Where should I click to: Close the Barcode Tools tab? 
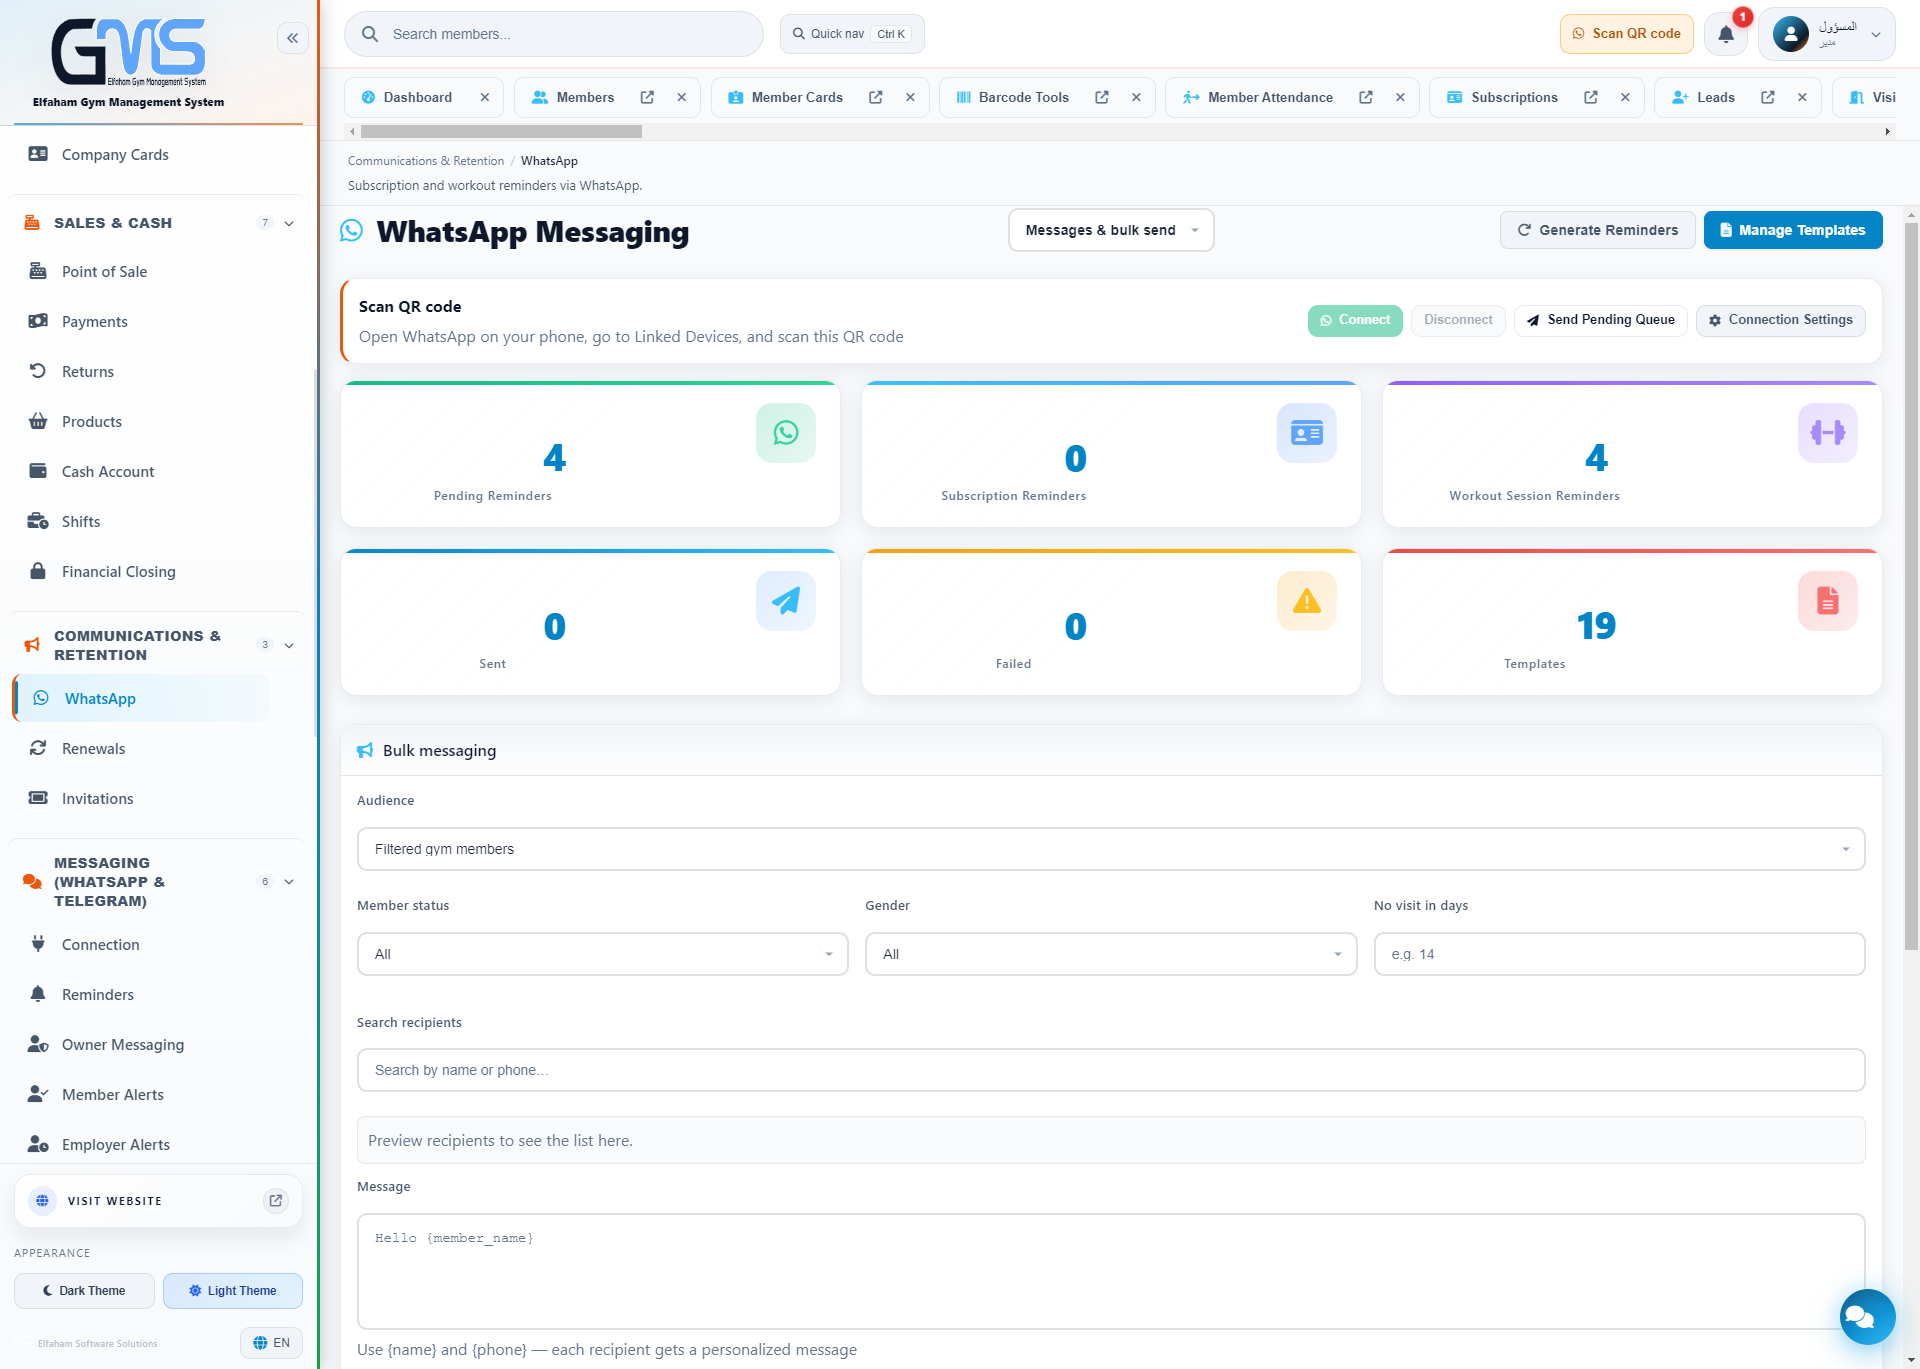(x=1136, y=97)
